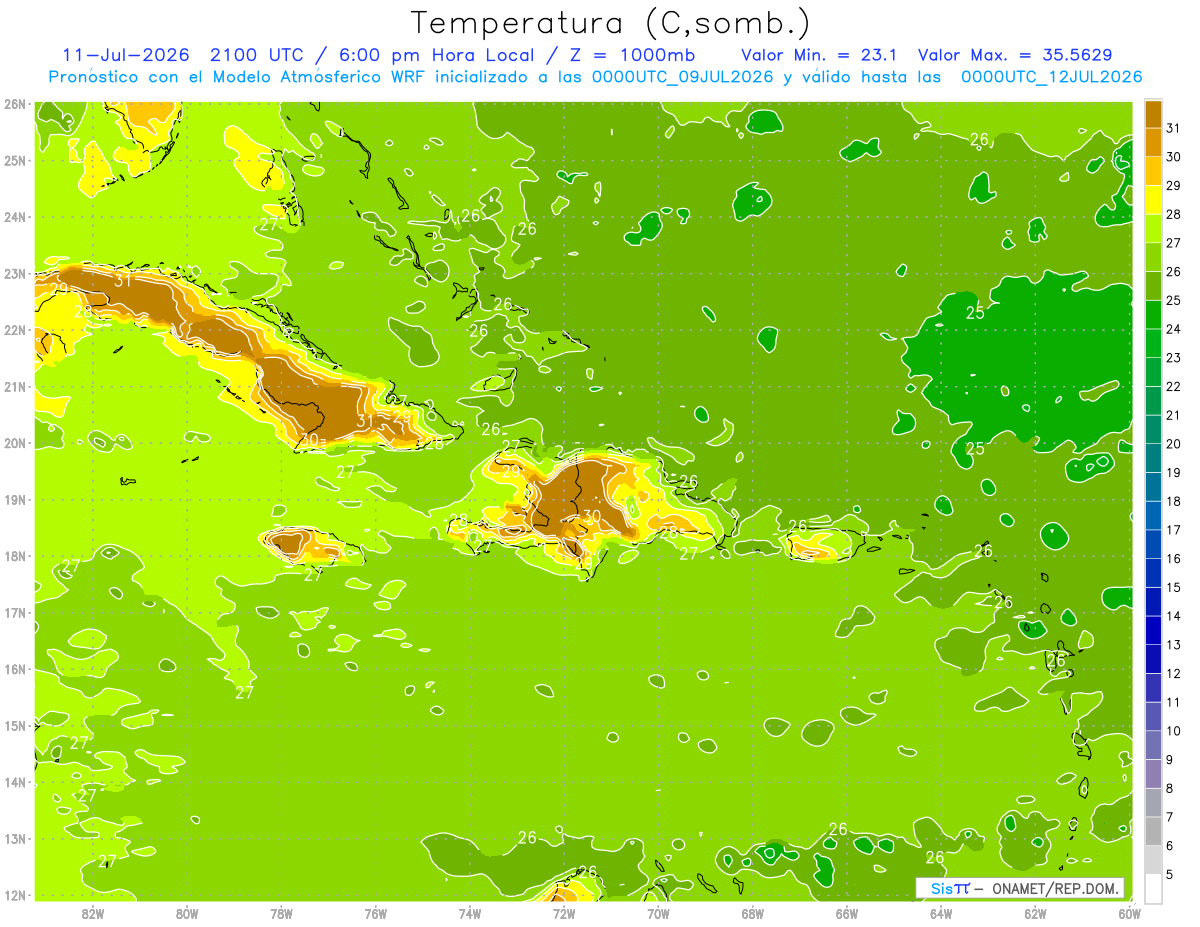
Task: Select the "Z = 1000mb" level text
Action: (x=635, y=55)
